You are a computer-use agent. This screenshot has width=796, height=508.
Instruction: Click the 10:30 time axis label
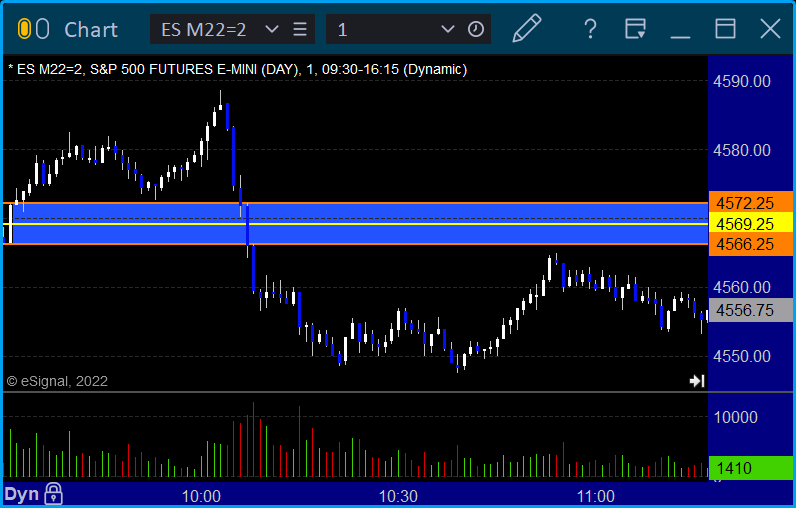399,496
